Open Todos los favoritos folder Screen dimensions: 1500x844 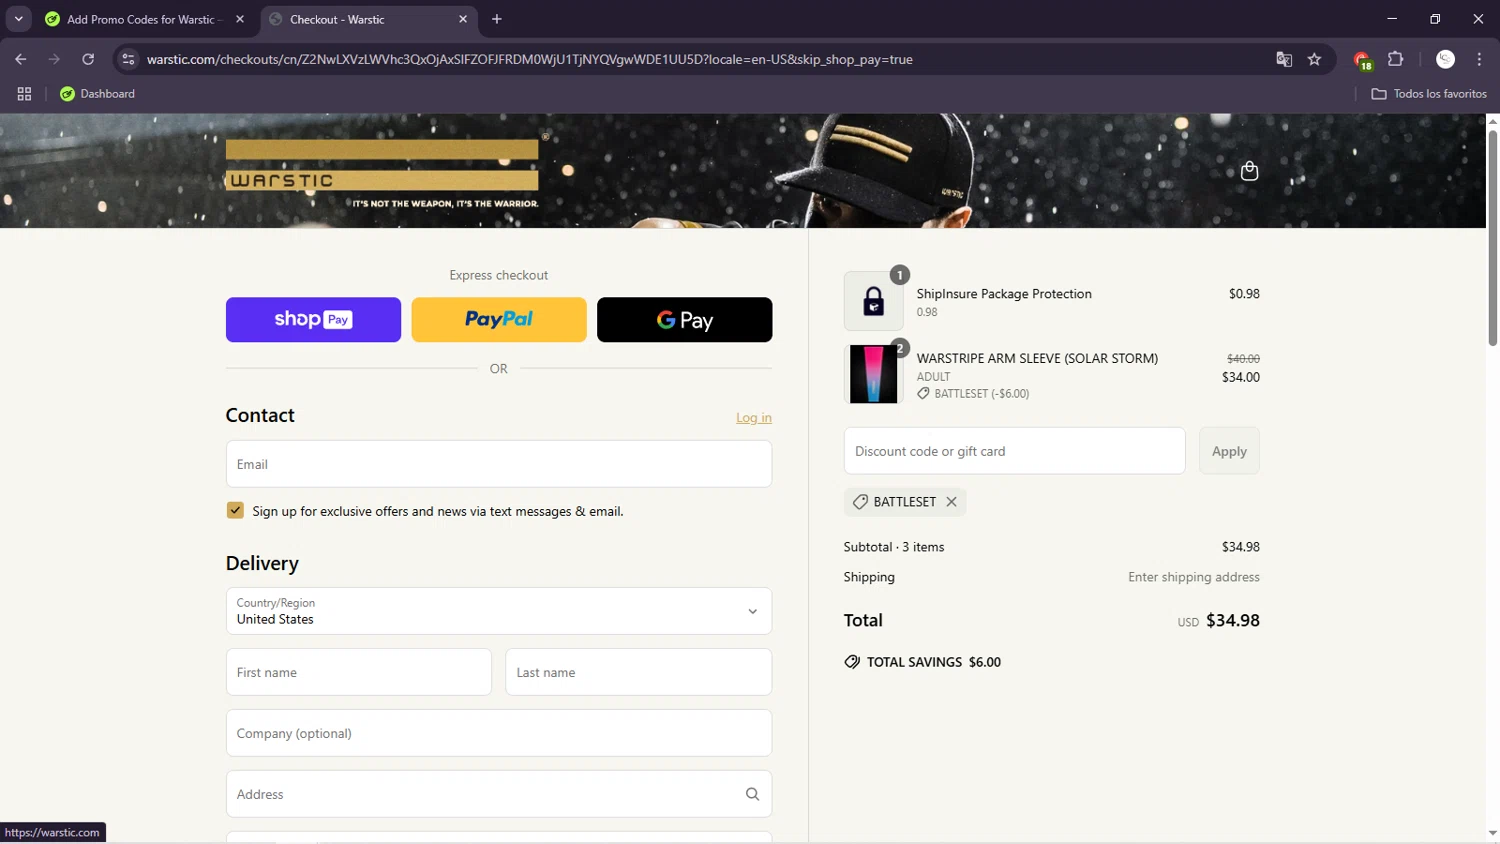(x=1429, y=94)
